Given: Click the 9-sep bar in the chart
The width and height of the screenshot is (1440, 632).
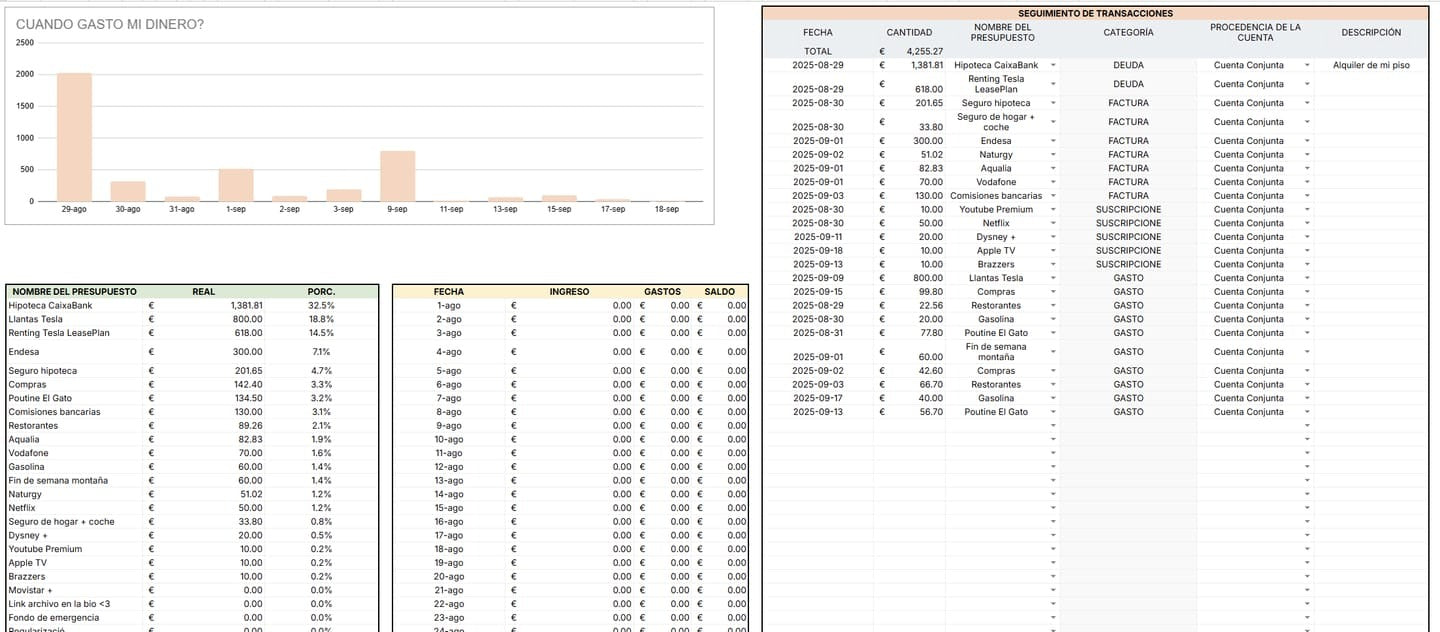Looking at the screenshot, I should (397, 176).
